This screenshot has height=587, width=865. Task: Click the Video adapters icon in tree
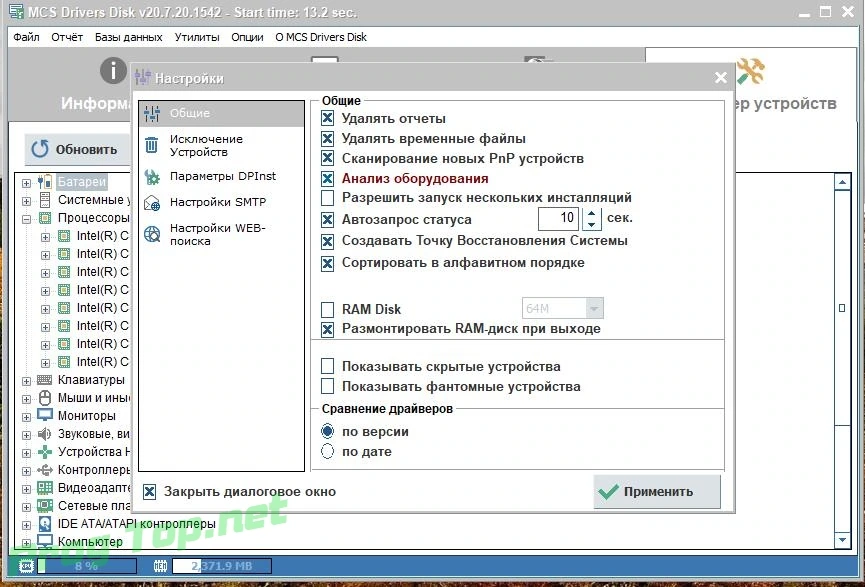tap(45, 488)
